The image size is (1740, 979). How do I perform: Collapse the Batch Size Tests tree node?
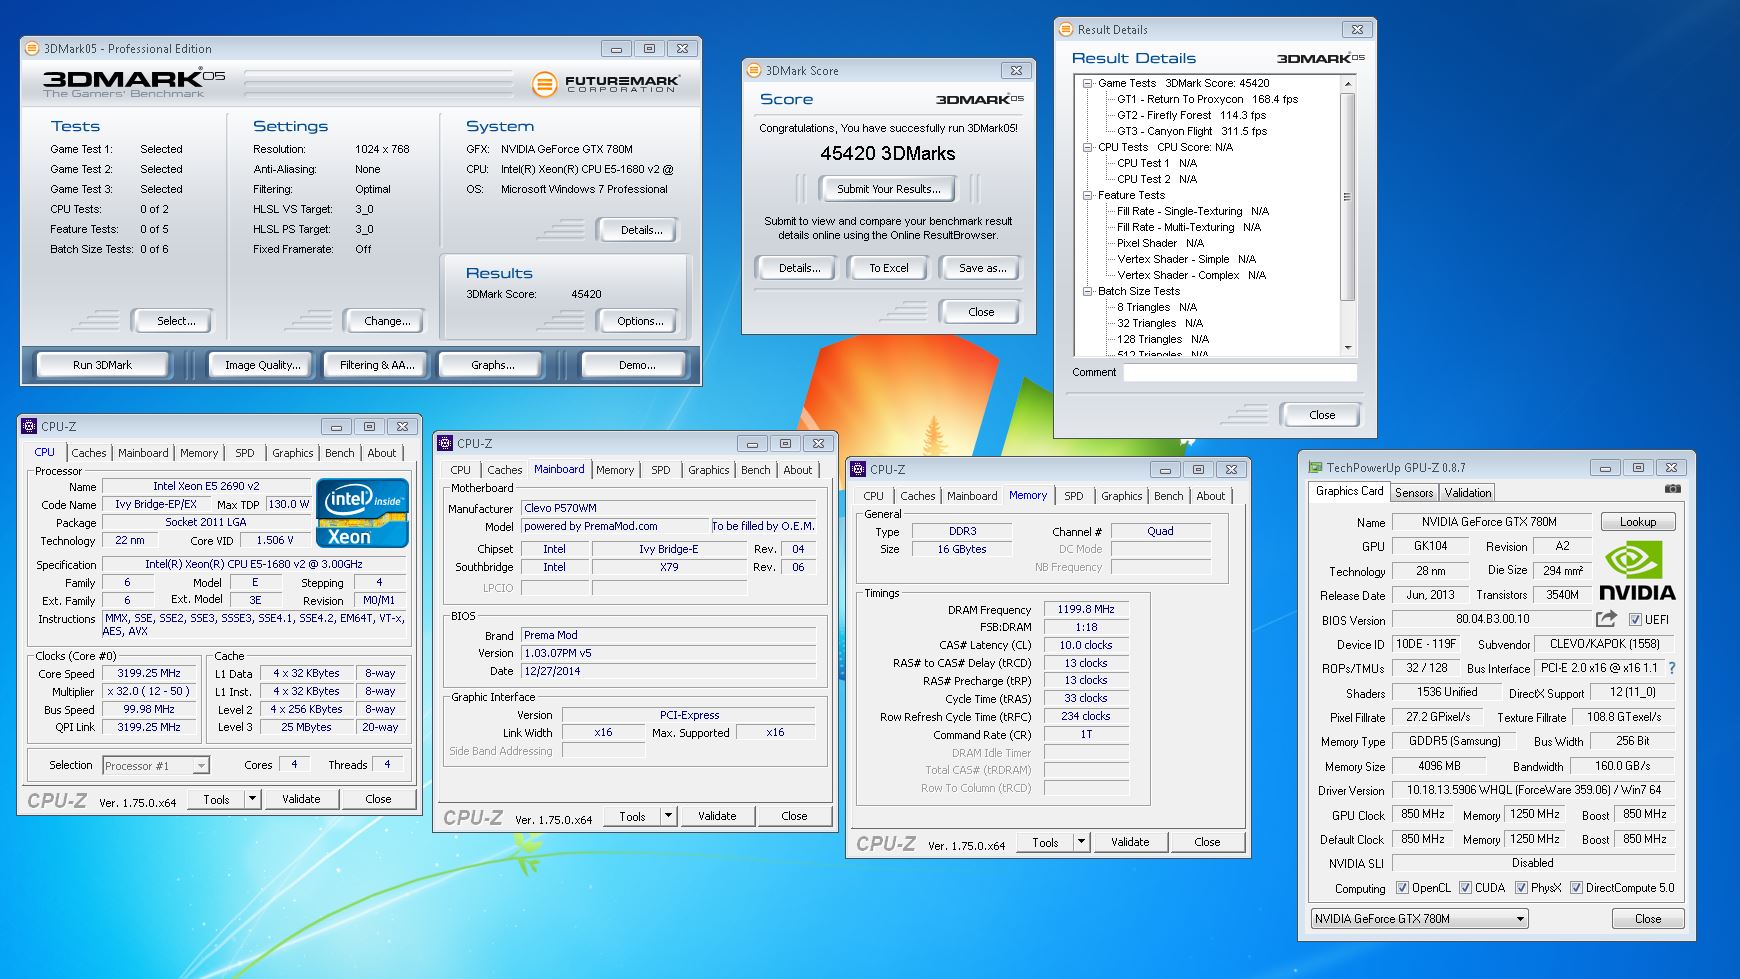coord(1088,291)
